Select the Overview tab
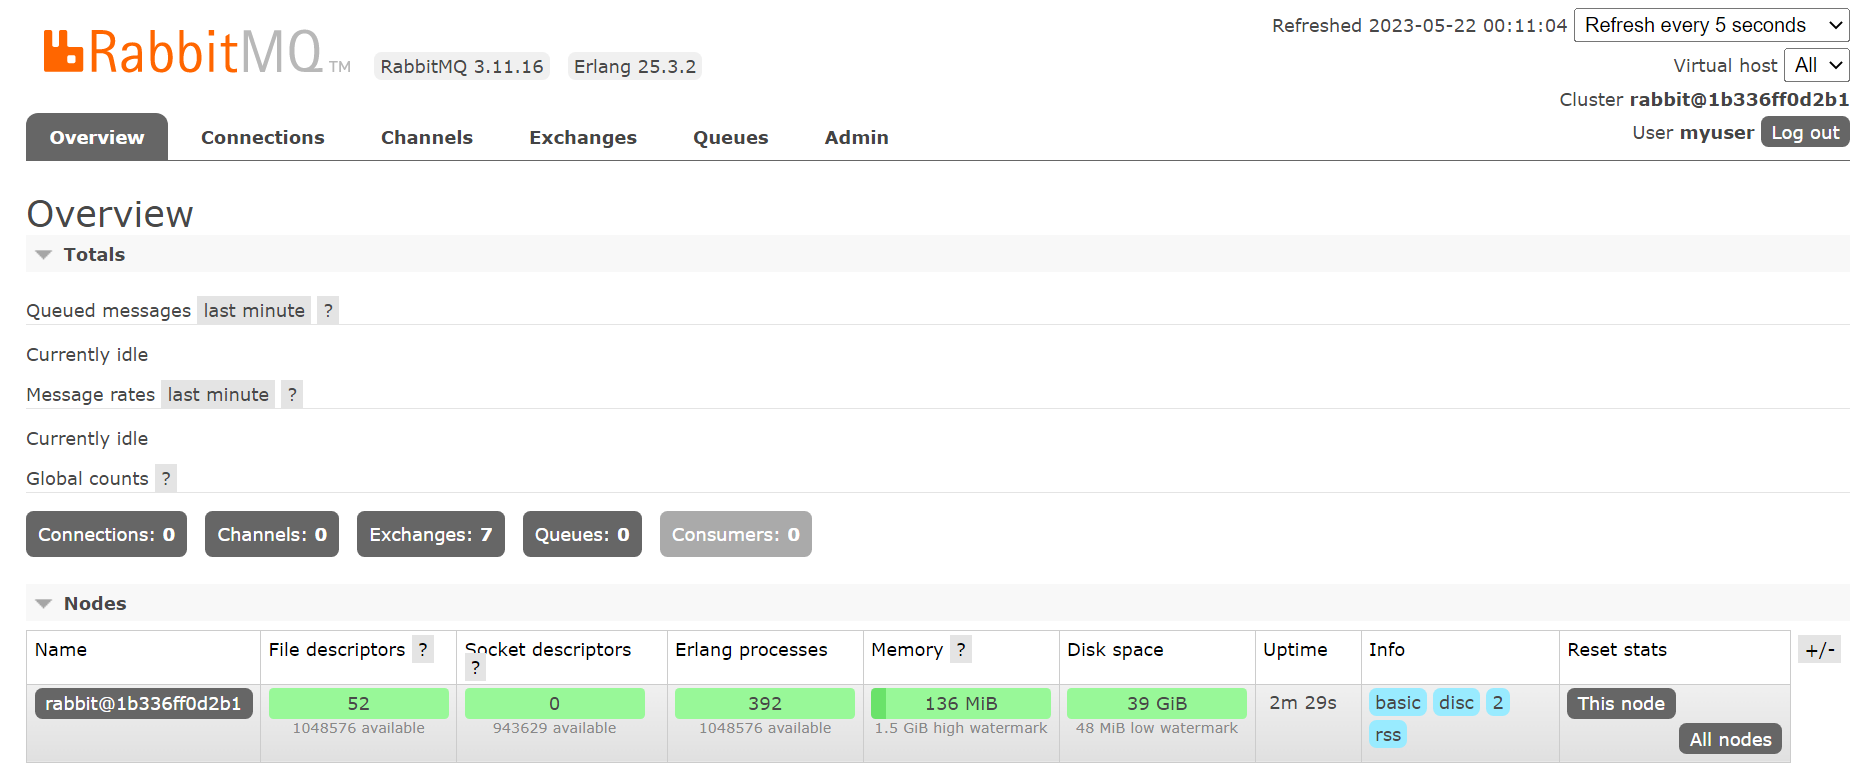Image resolution: width=1851 pixels, height=778 pixels. (97, 137)
